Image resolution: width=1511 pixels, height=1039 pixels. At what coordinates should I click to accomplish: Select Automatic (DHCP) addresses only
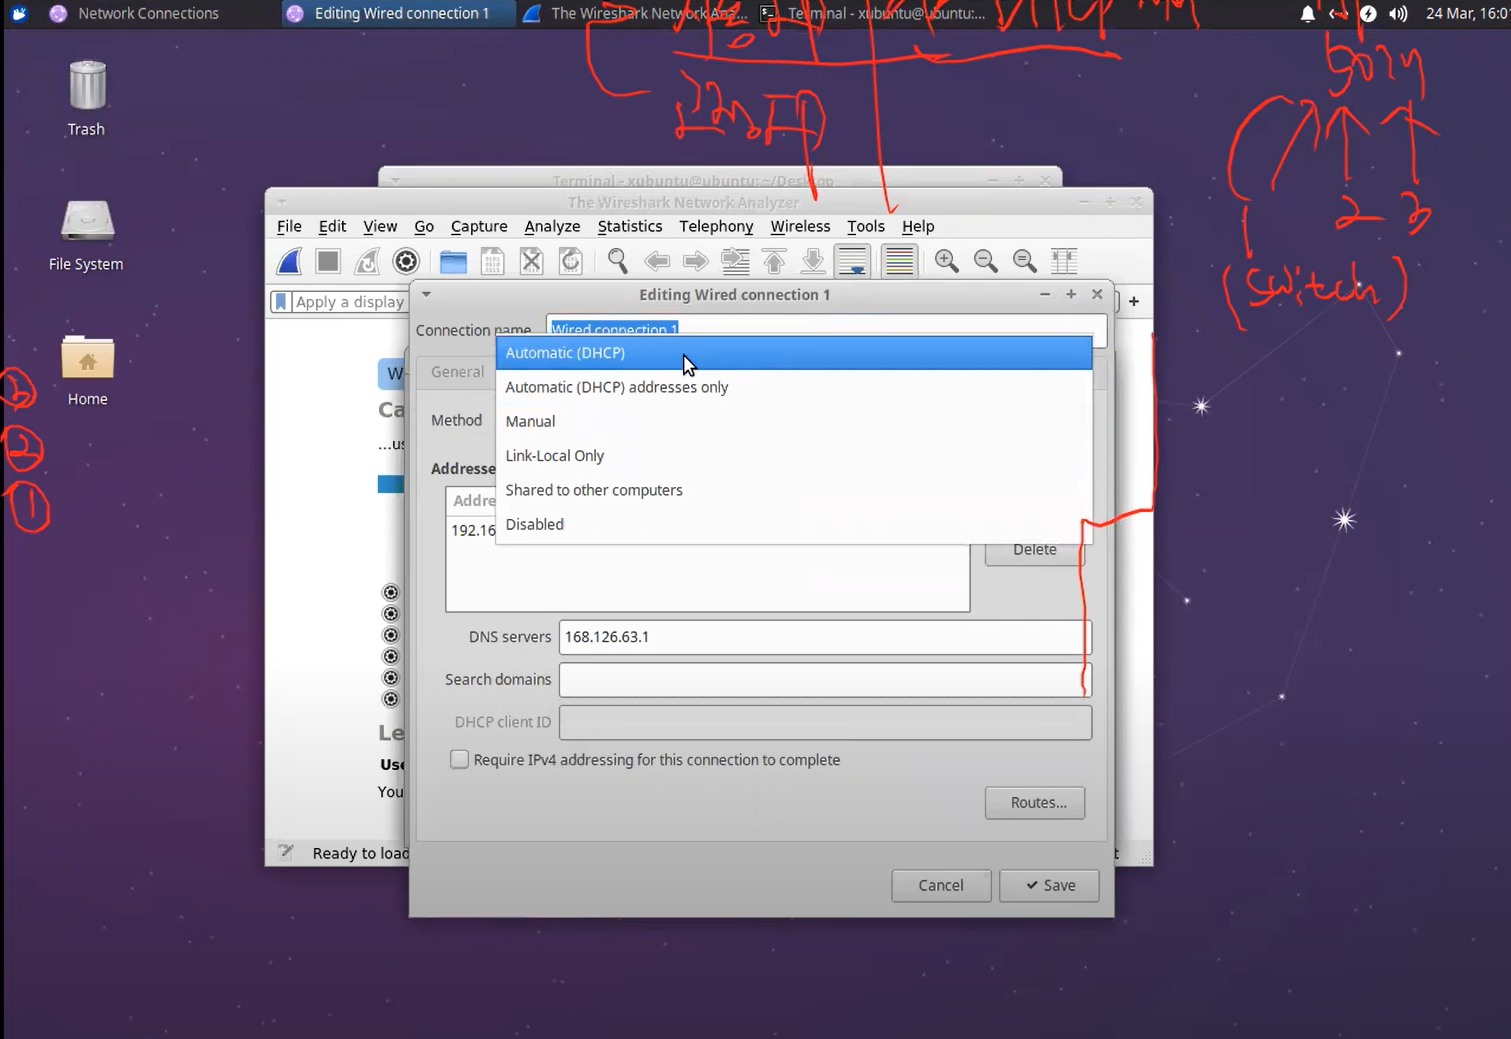pyautogui.click(x=794, y=387)
